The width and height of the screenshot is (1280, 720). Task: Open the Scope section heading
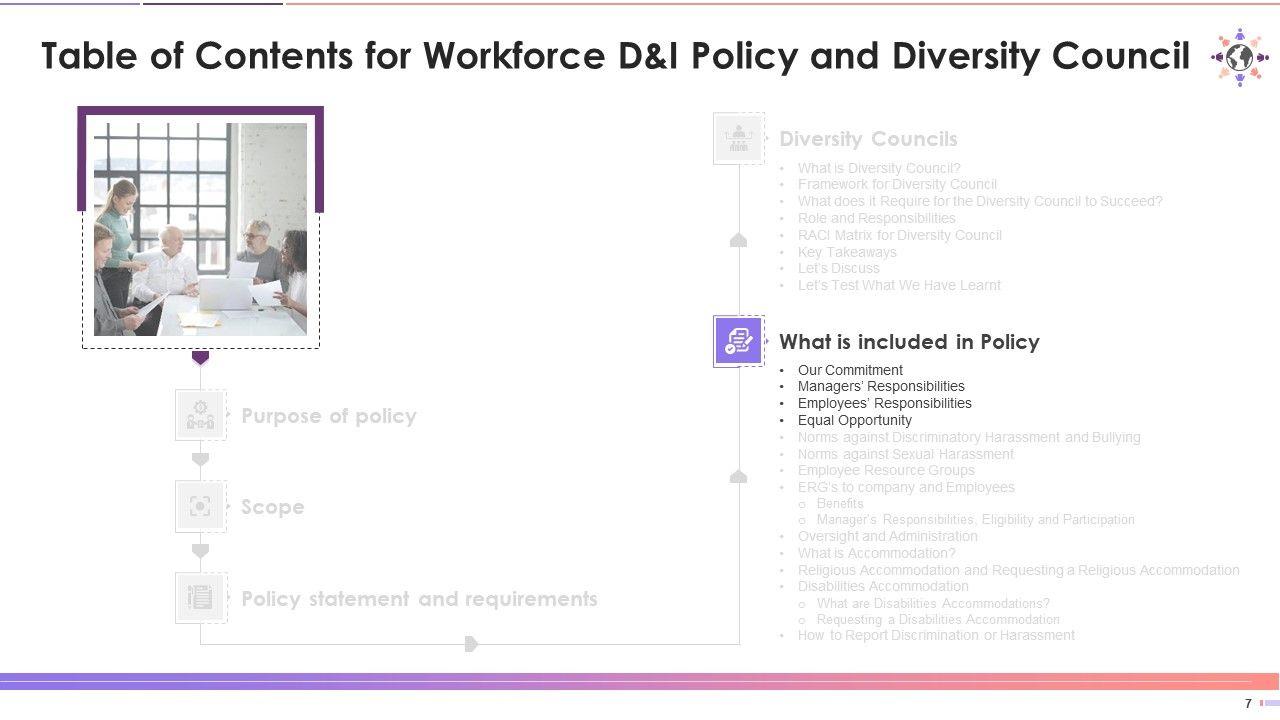(273, 507)
